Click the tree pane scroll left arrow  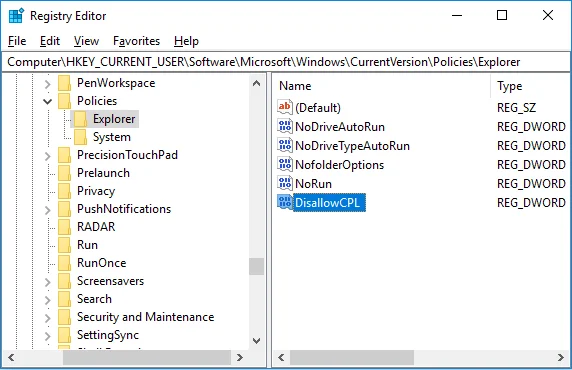tap(11, 357)
